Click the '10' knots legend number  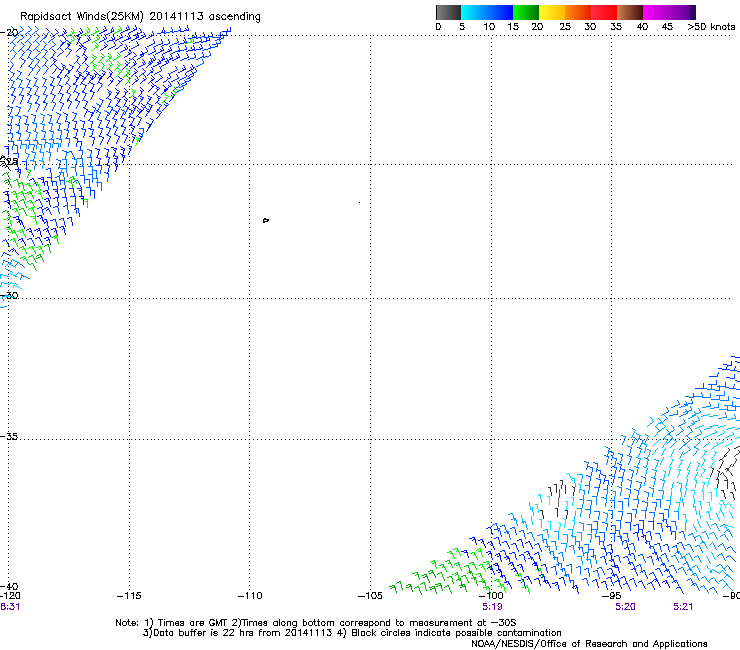coord(489,27)
